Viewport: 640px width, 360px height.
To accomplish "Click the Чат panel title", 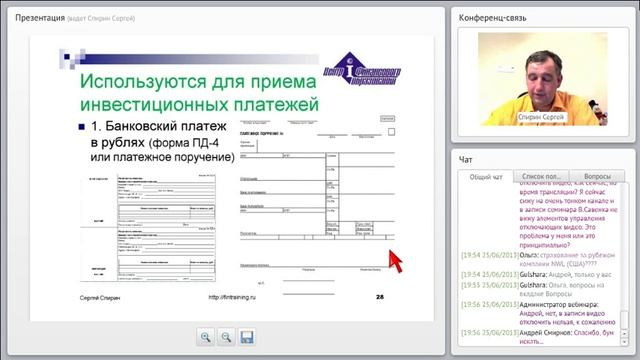I will 465,160.
